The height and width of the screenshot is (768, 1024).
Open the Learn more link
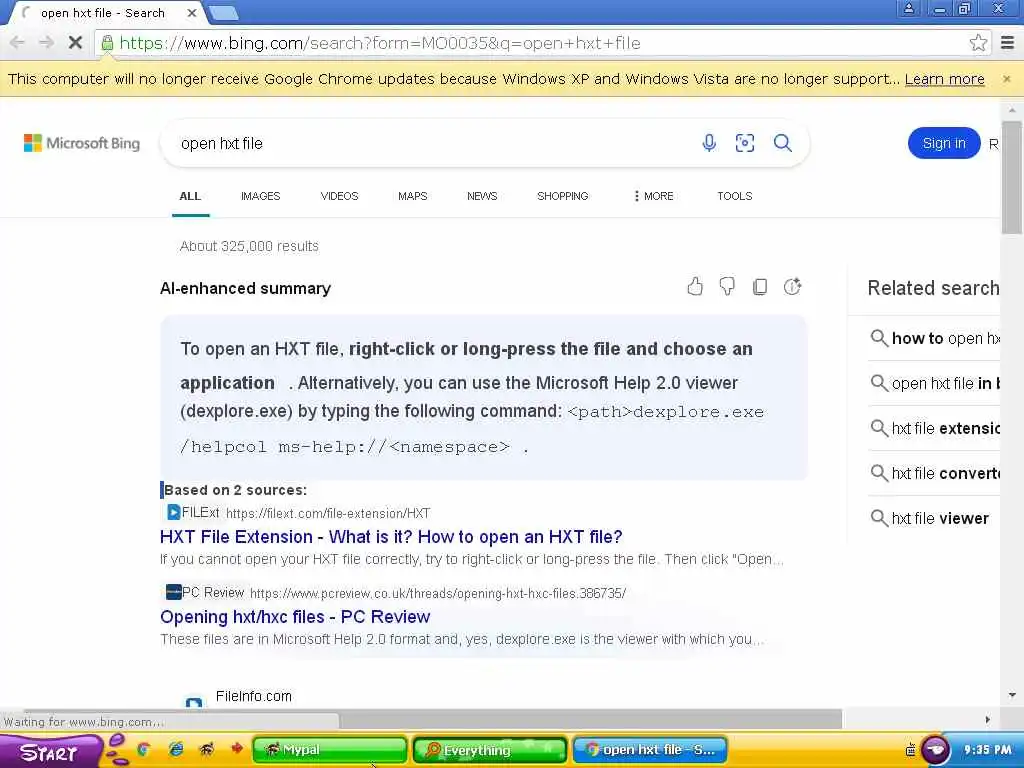pyautogui.click(x=944, y=79)
